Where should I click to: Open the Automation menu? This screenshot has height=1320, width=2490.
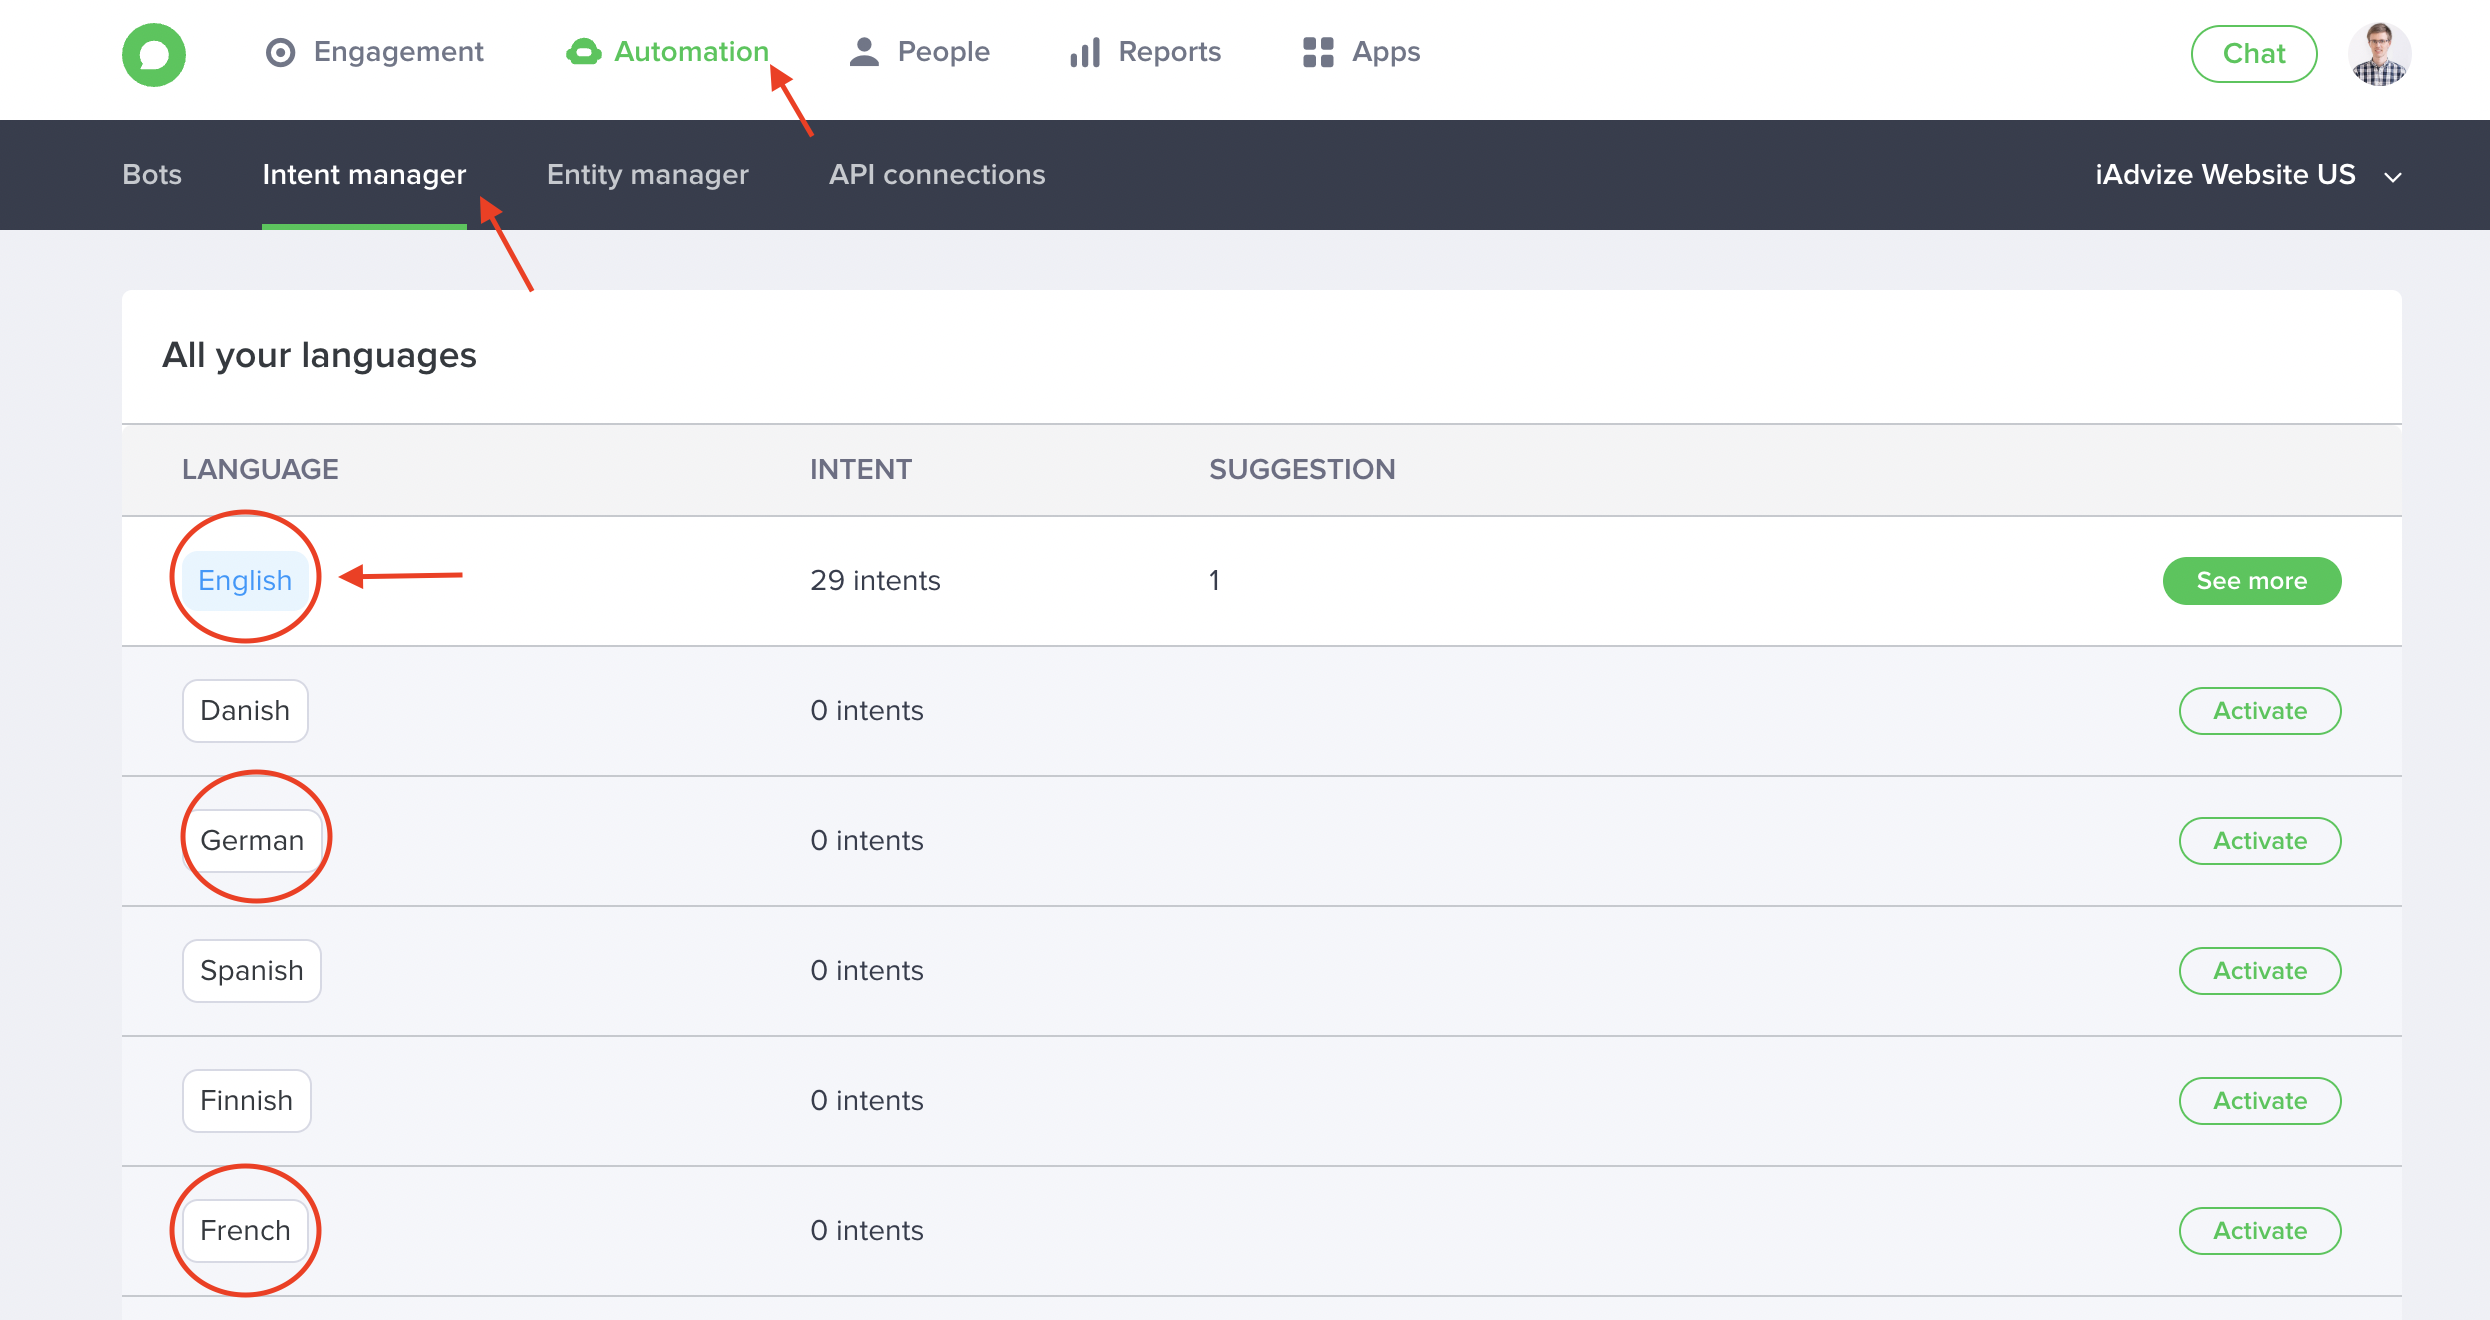[x=667, y=52]
